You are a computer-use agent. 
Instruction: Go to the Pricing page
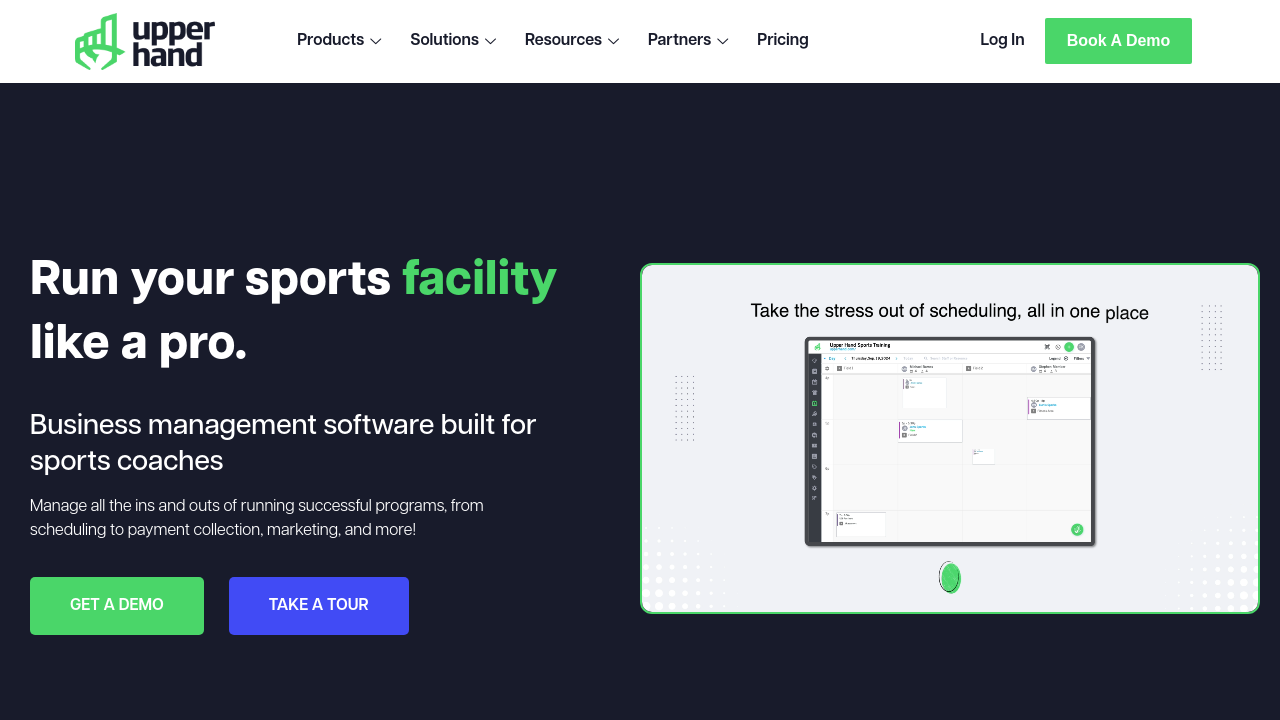point(782,40)
